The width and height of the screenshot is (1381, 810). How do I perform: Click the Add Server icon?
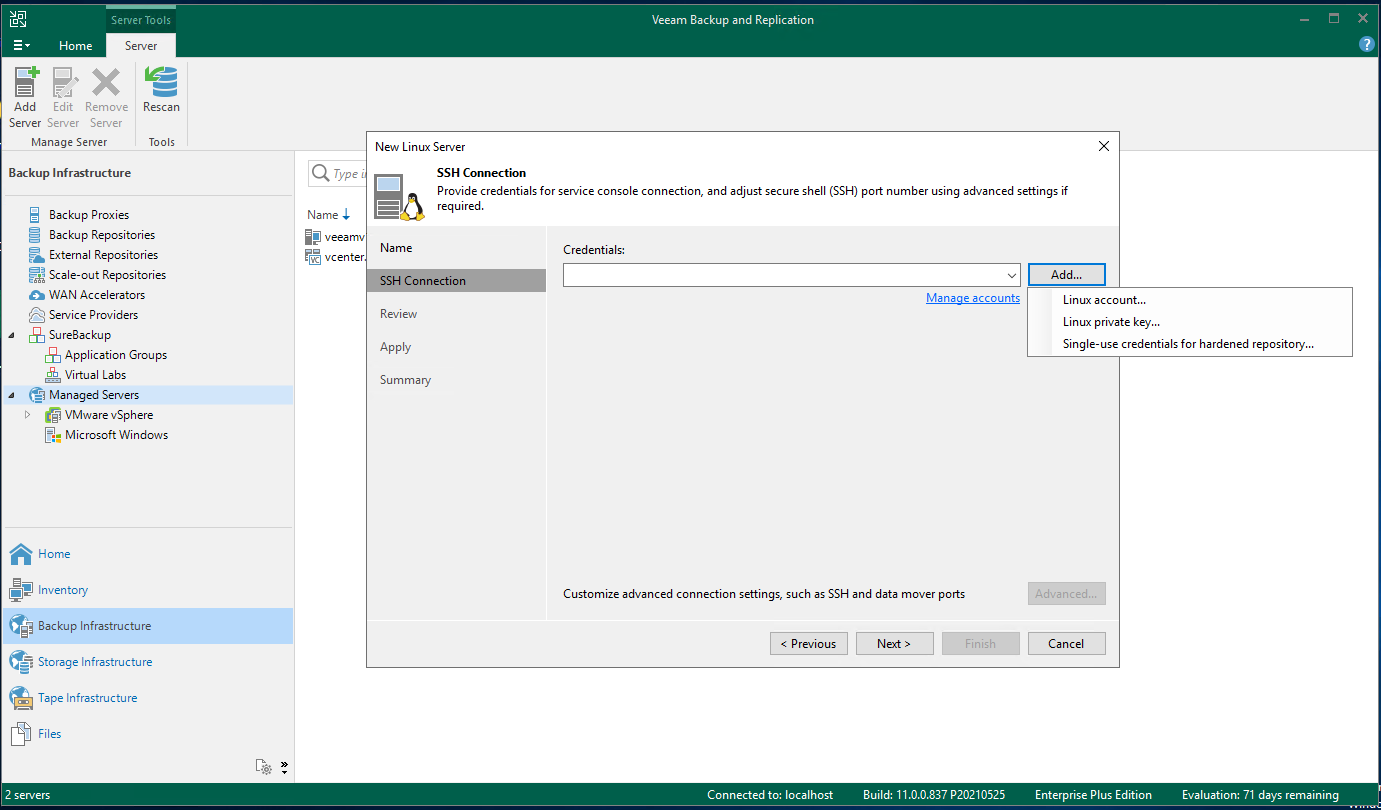(x=24, y=85)
